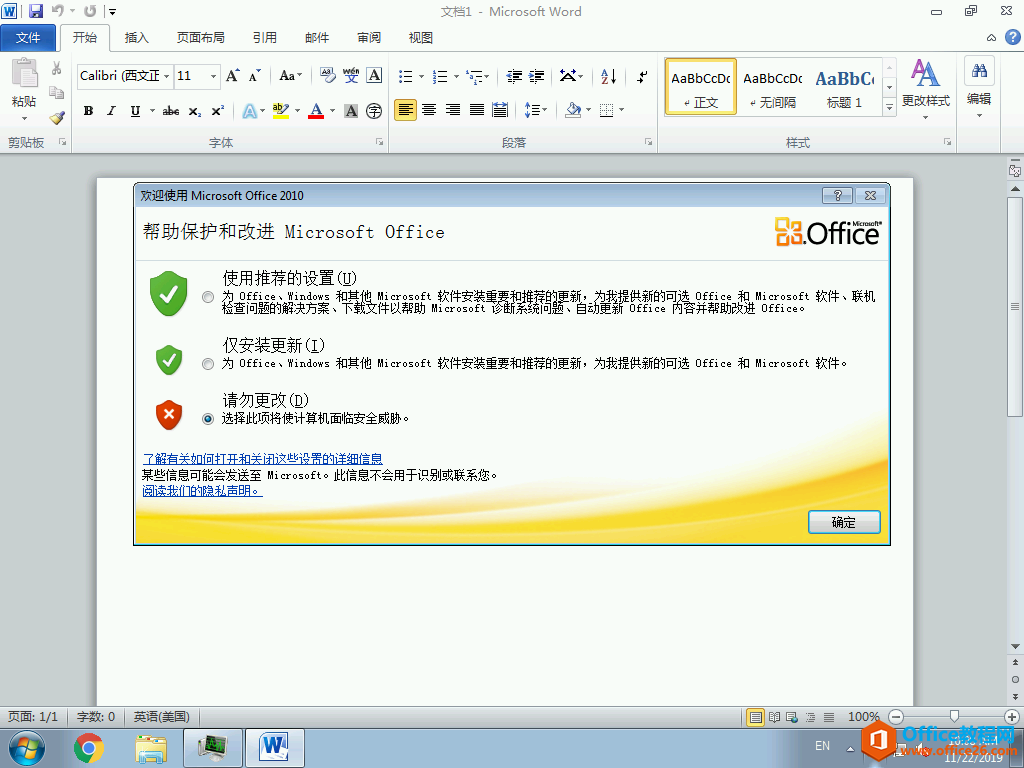Select the 请勿更改 radio option
Screen dimensions: 1024x768
pyautogui.click(x=208, y=419)
